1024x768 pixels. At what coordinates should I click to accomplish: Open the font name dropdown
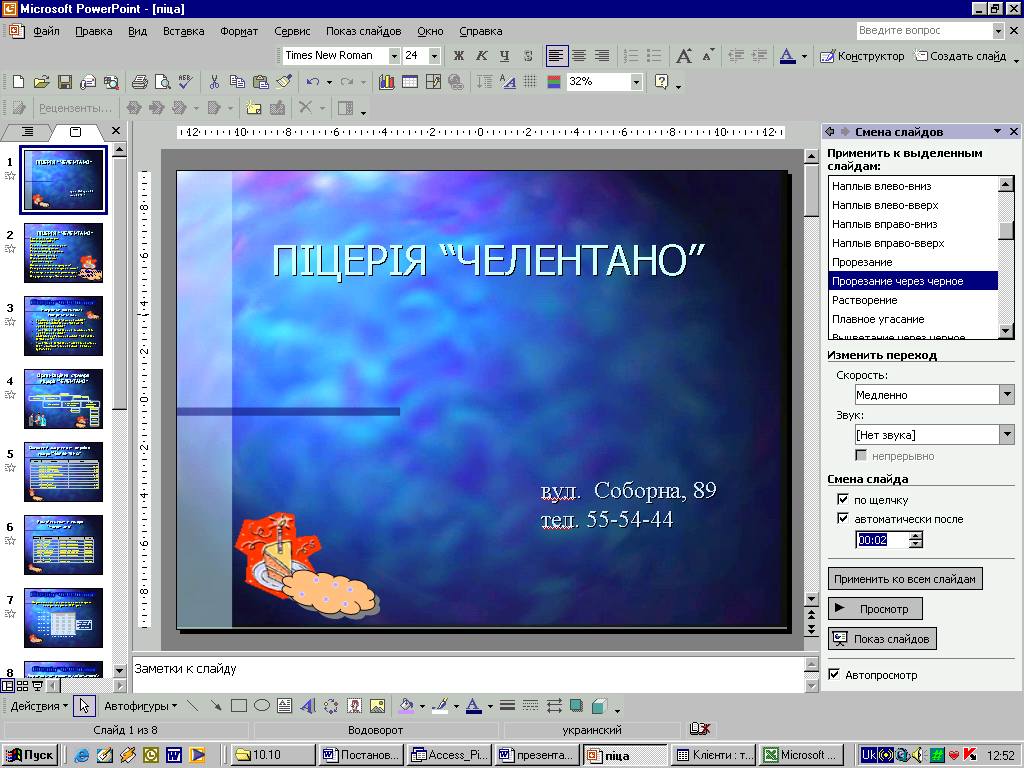394,56
